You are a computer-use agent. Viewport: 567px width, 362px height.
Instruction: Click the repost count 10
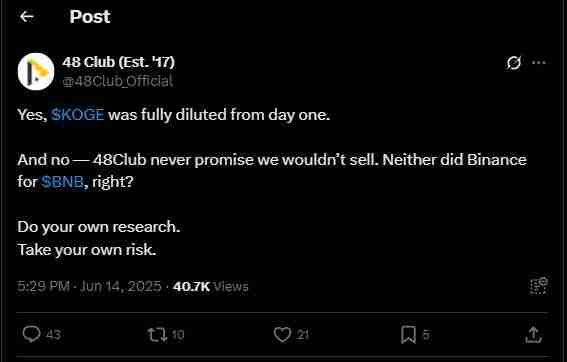[178, 335]
